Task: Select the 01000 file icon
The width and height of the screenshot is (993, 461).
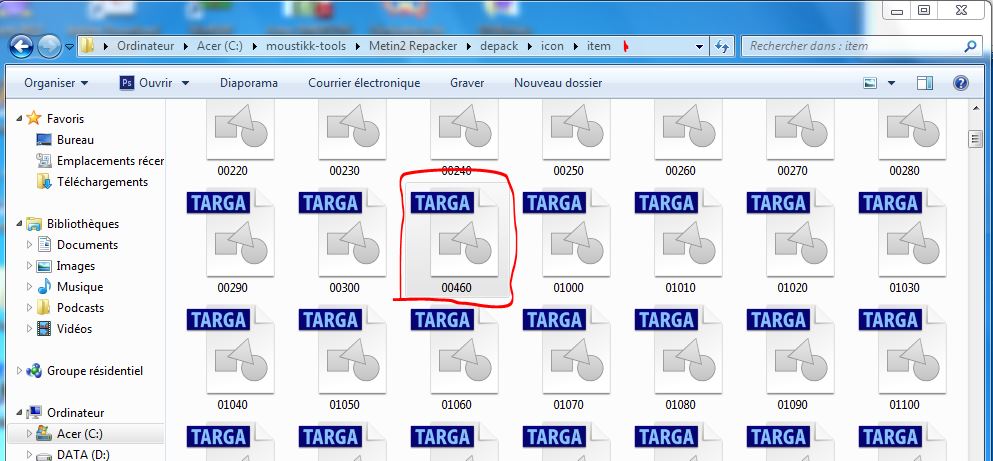Action: [568, 234]
